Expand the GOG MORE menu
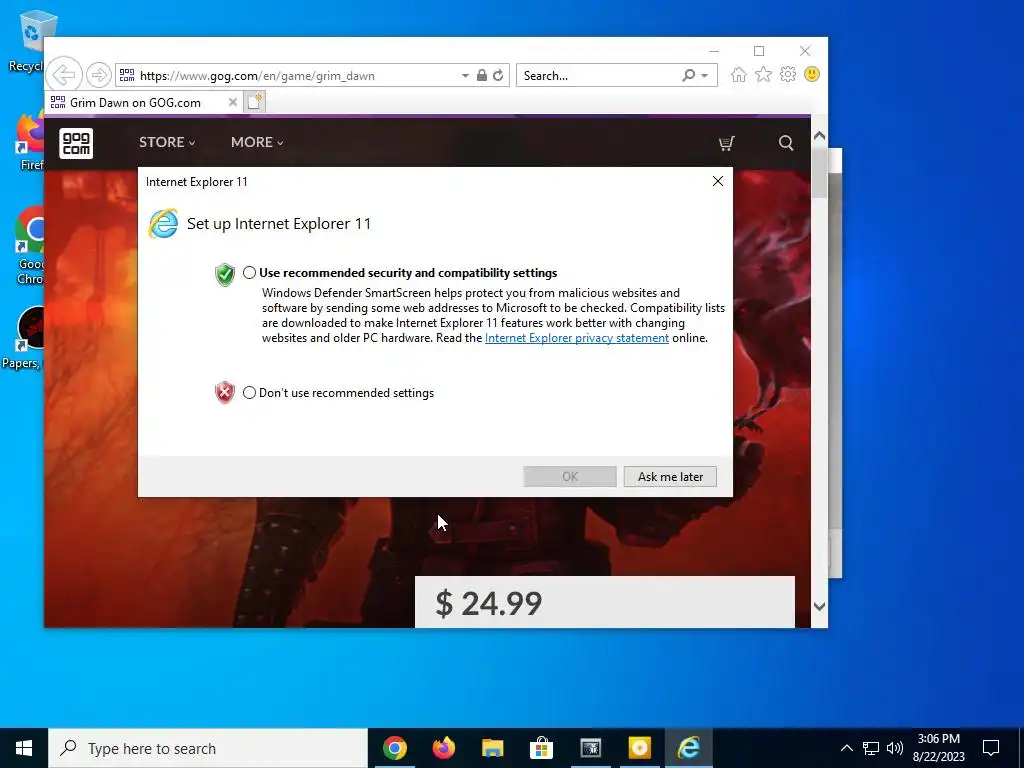 pyautogui.click(x=257, y=142)
